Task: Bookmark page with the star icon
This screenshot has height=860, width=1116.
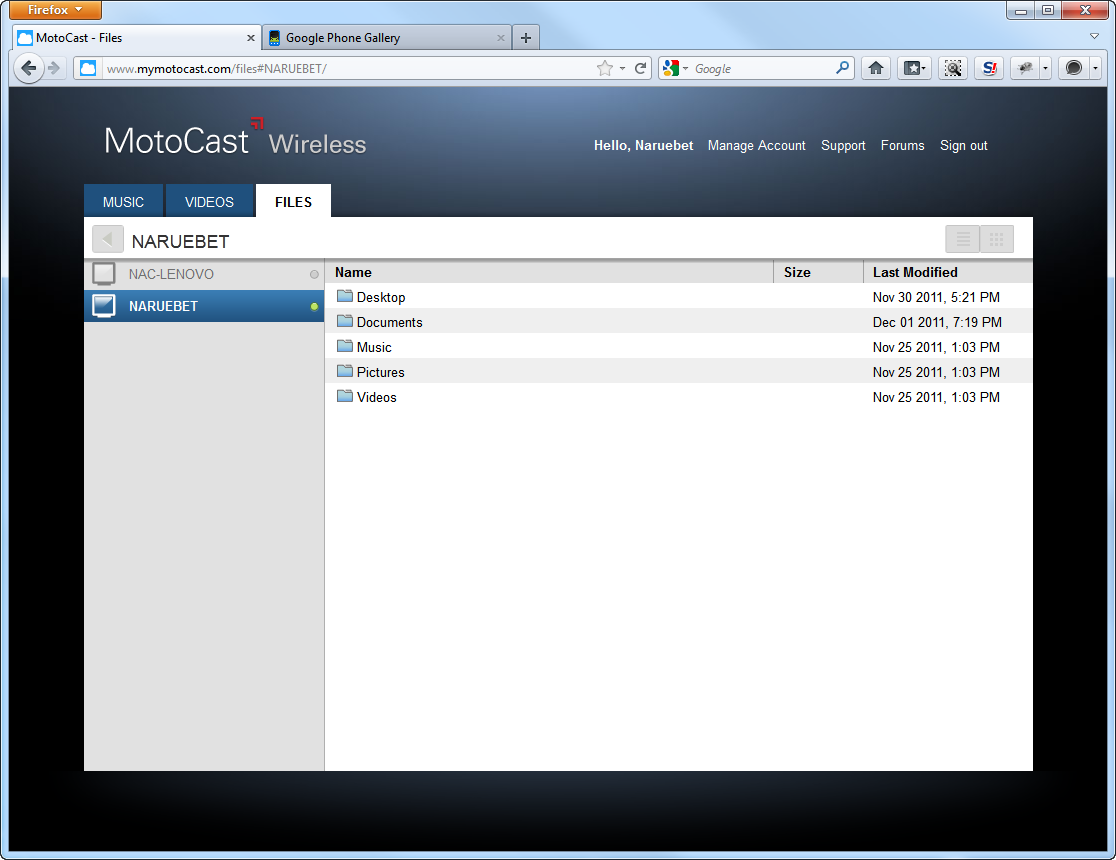Action: 604,68
